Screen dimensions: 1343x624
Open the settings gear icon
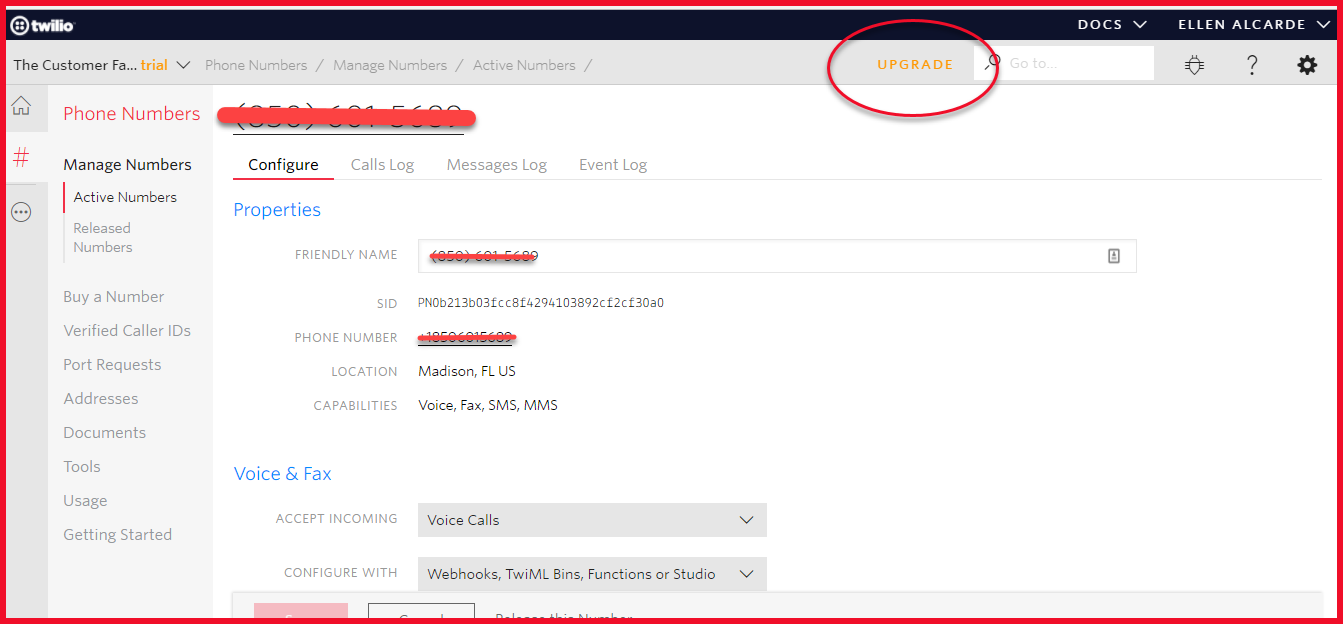(x=1307, y=65)
